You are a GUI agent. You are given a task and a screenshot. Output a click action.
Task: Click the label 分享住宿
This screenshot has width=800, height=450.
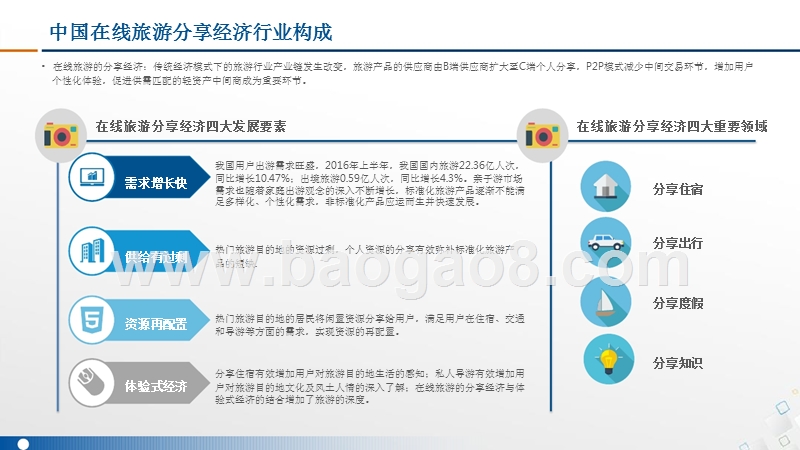pyautogui.click(x=678, y=189)
